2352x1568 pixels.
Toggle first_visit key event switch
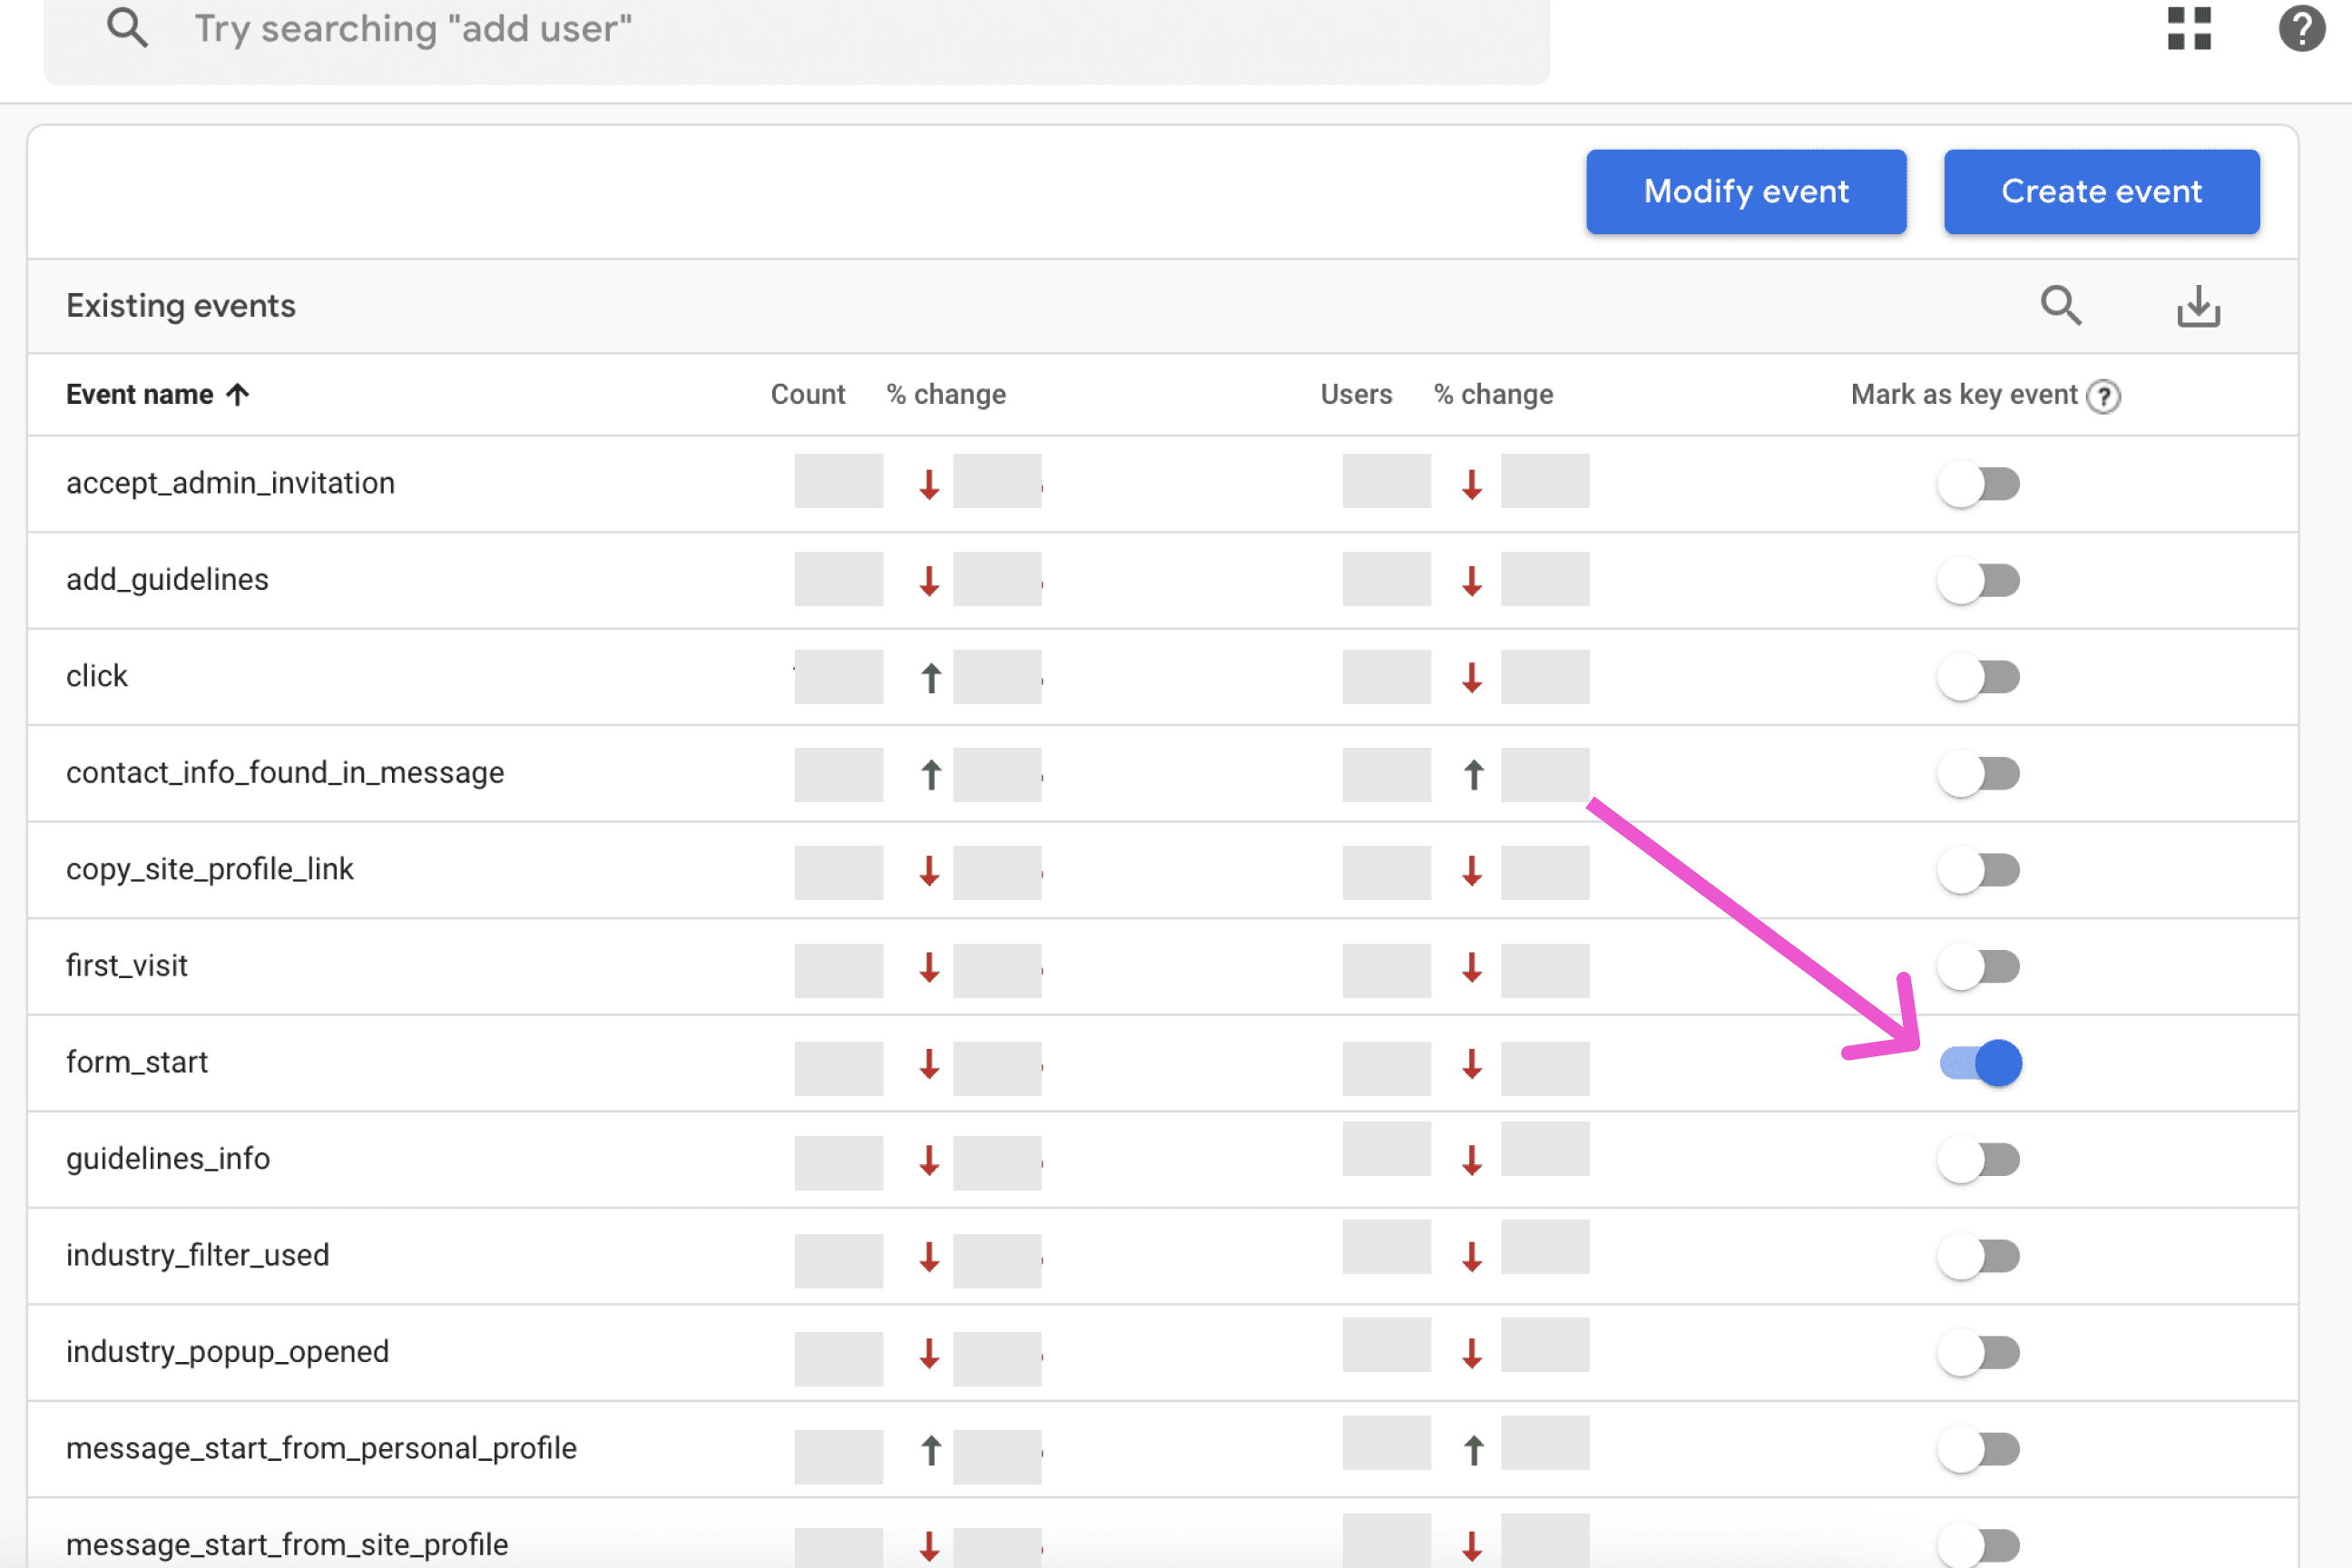click(x=1977, y=966)
